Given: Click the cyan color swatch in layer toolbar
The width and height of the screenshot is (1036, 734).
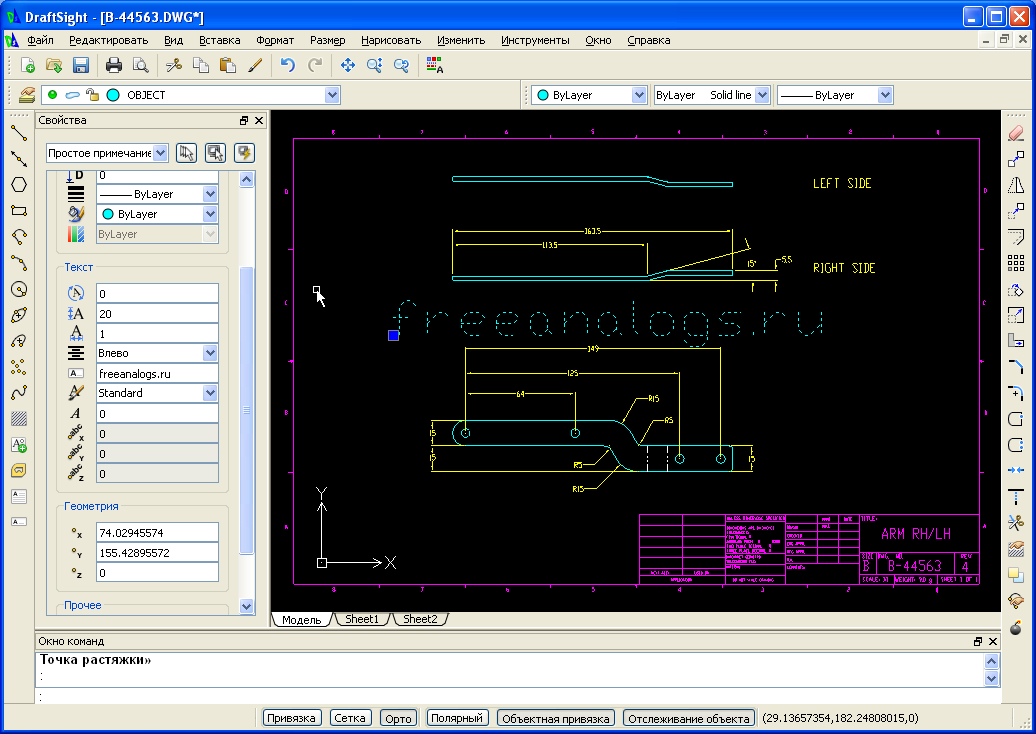Looking at the screenshot, I should (x=113, y=95).
